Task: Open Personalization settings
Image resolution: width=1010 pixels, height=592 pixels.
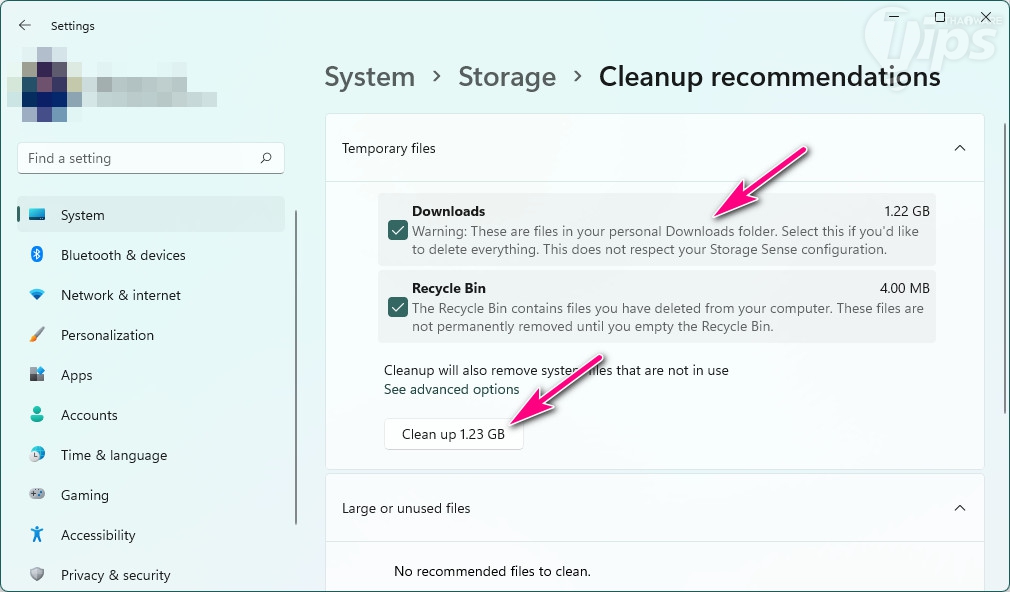Action: pos(151,334)
